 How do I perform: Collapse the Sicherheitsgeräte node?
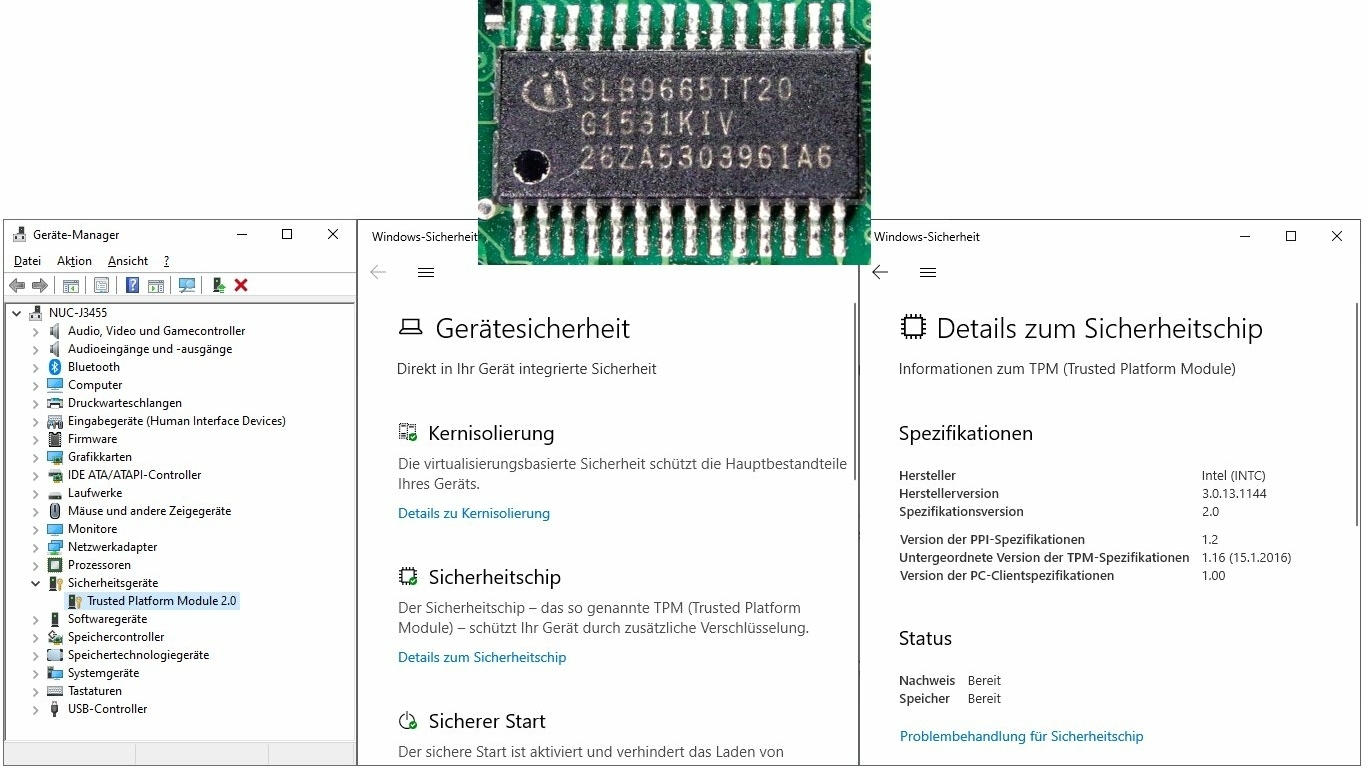pyautogui.click(x=36, y=583)
